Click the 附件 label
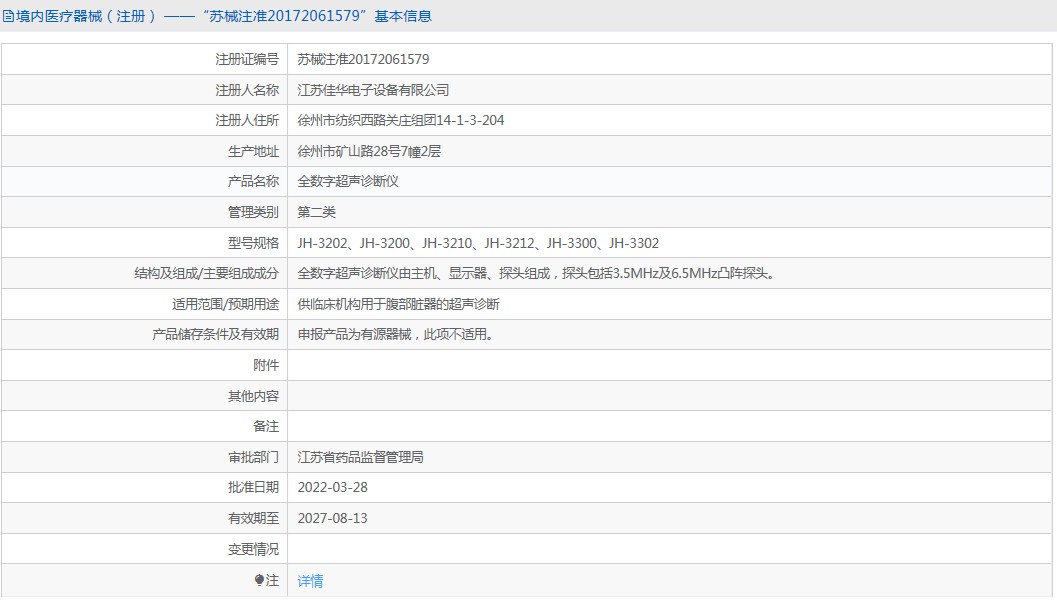This screenshot has width=1057, height=601. pyautogui.click(x=266, y=365)
